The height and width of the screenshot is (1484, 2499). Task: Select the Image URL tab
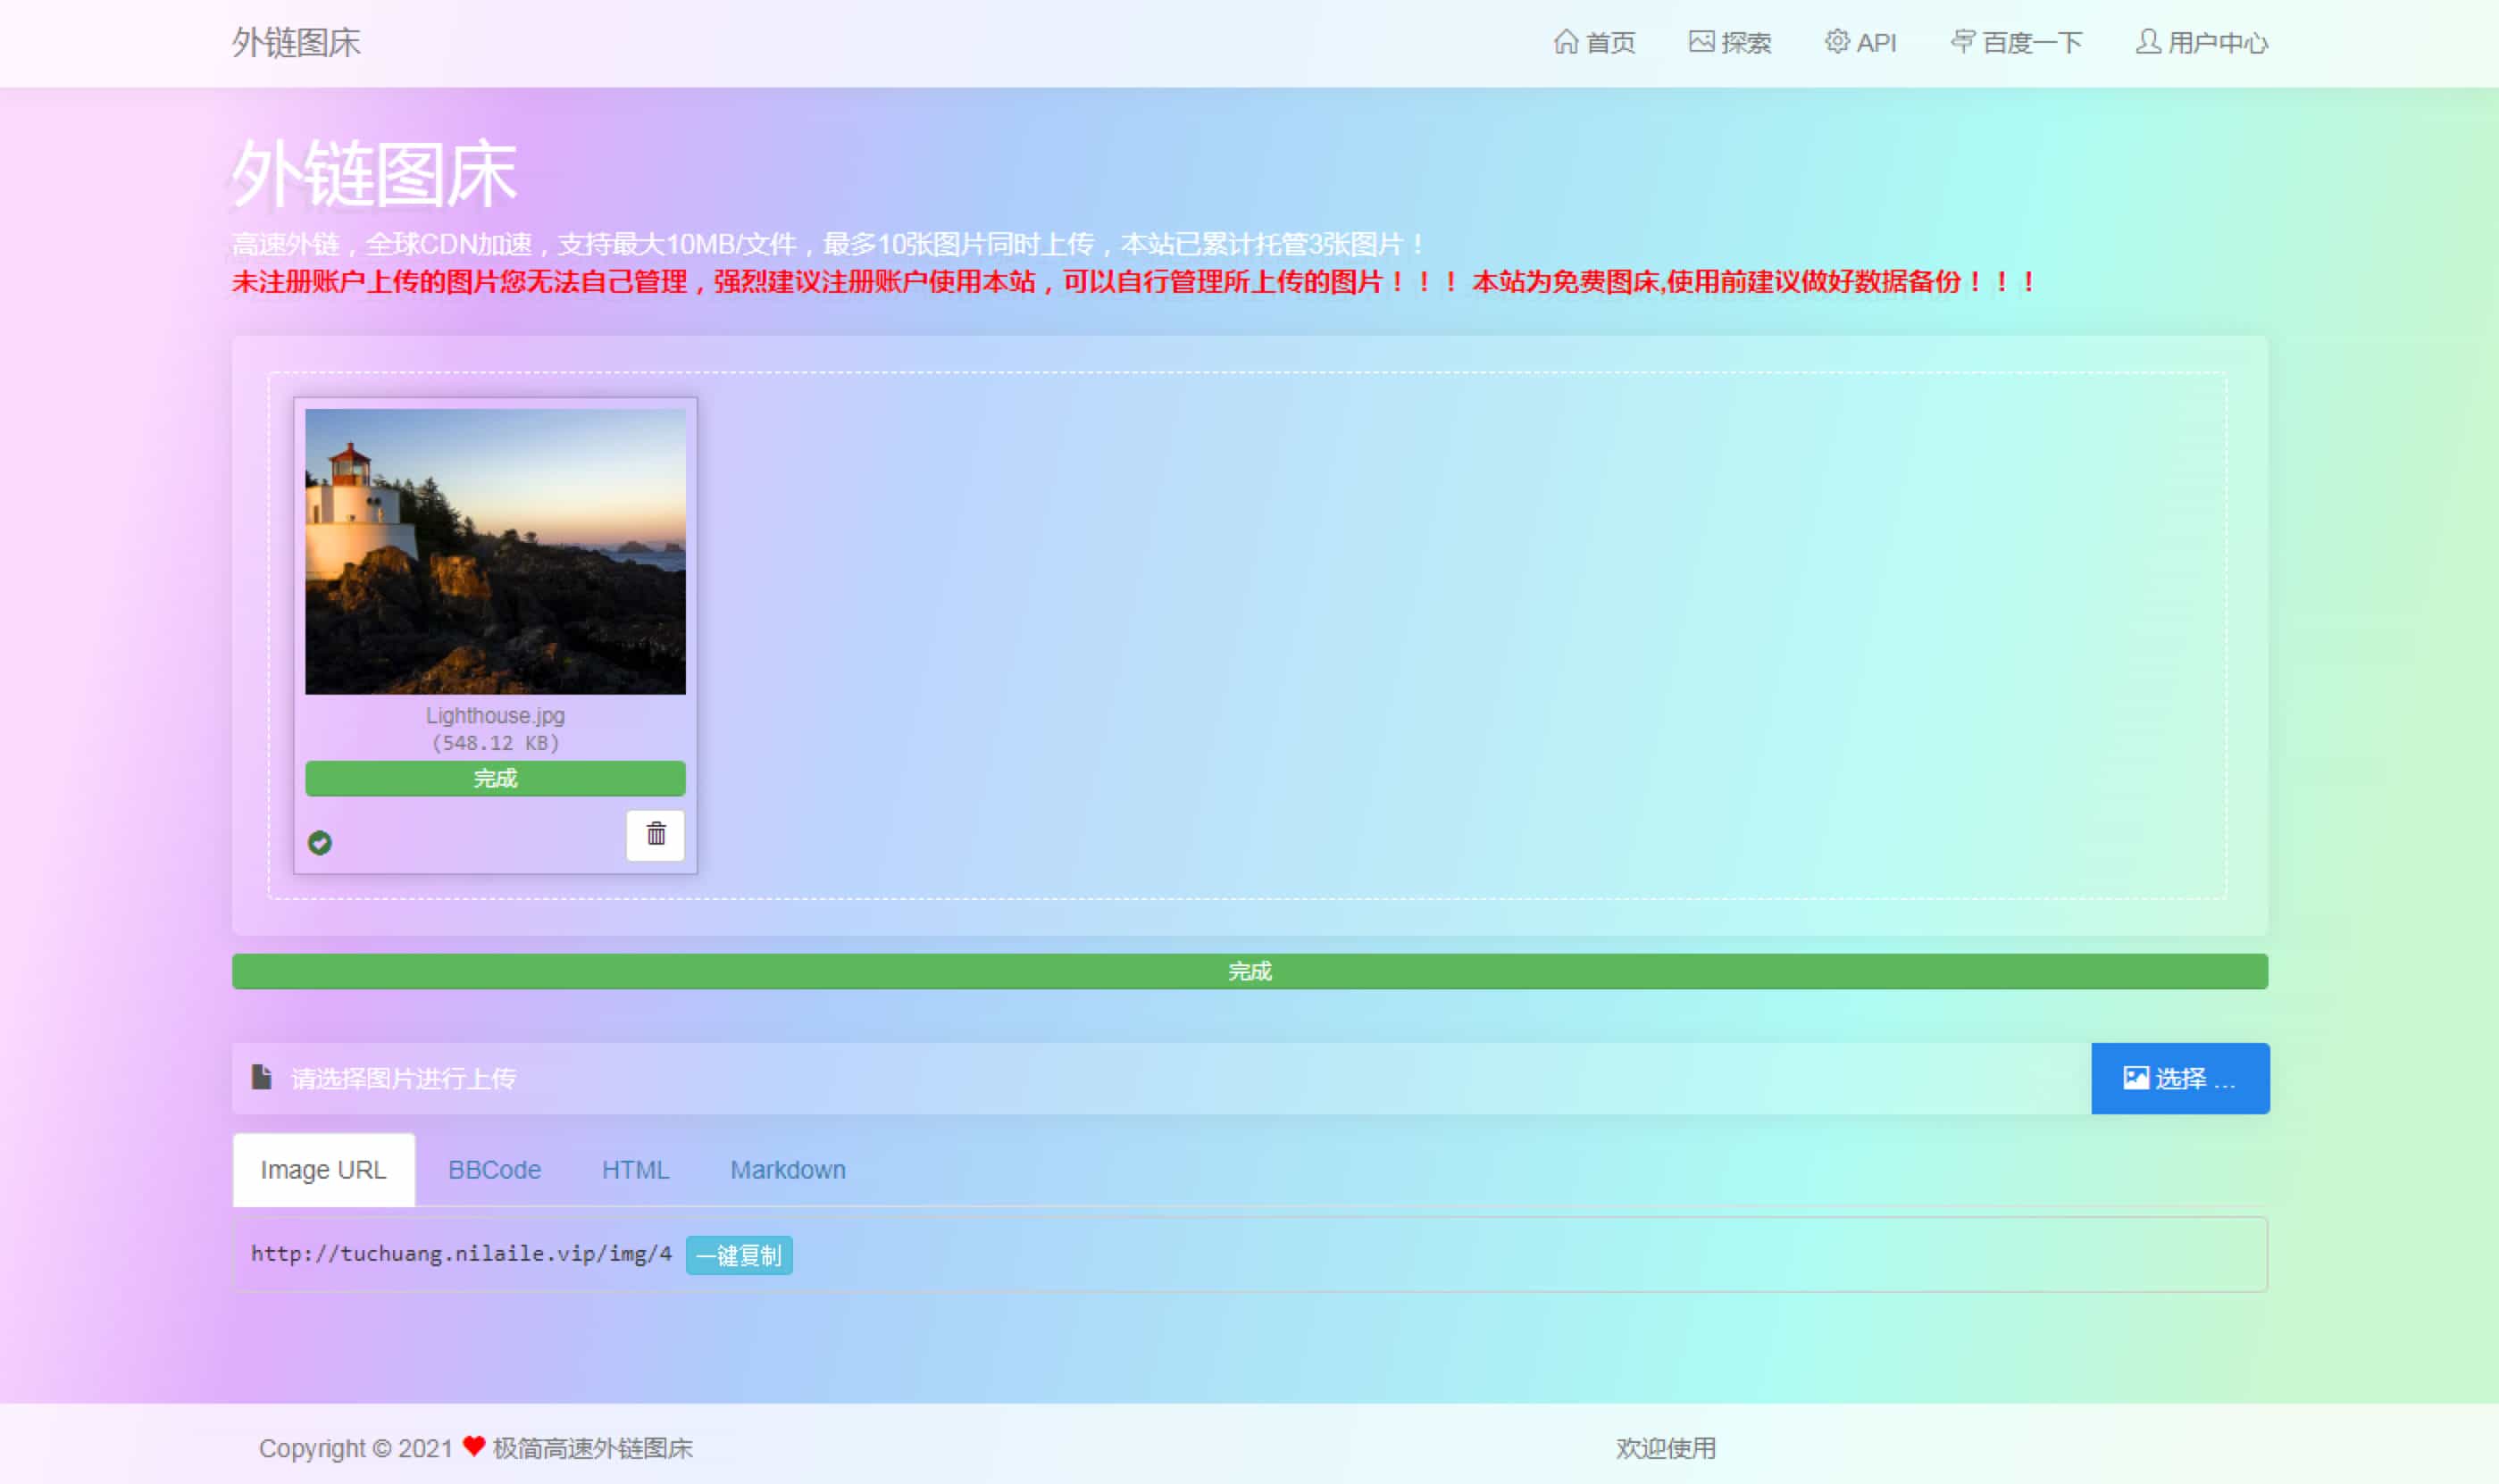coord(323,1169)
